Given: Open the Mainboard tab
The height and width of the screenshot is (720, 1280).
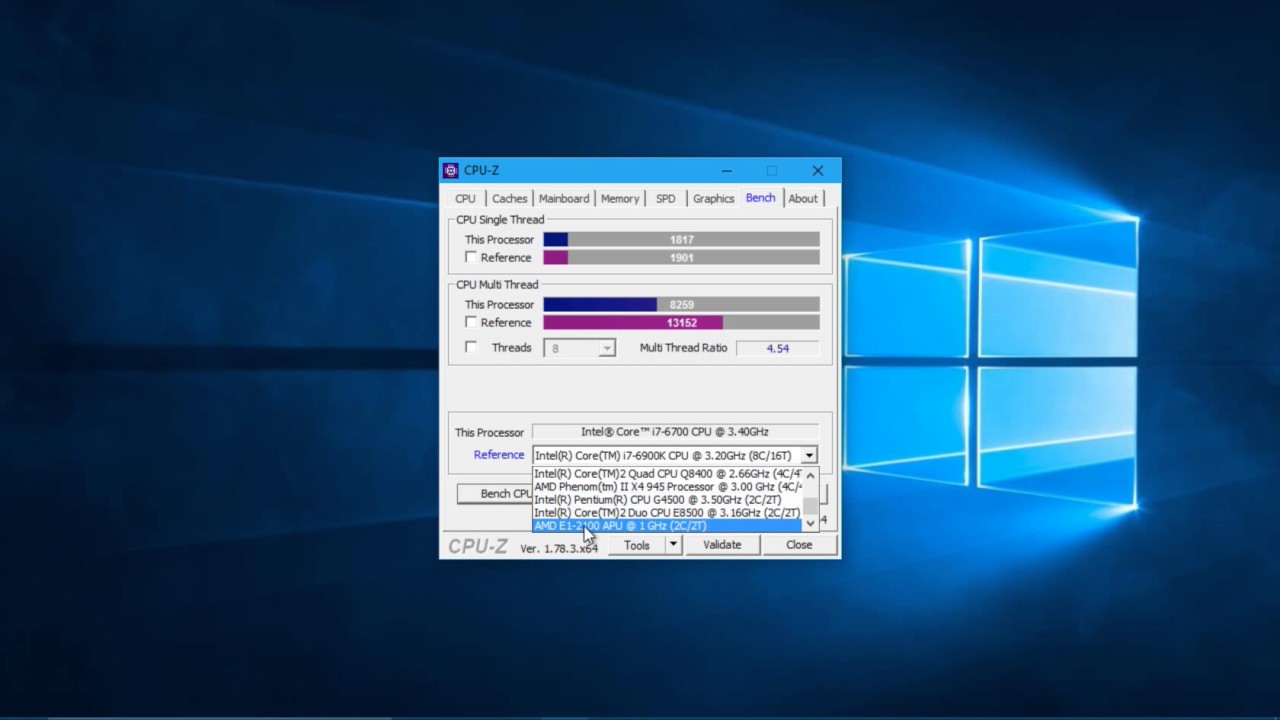Looking at the screenshot, I should tap(564, 199).
